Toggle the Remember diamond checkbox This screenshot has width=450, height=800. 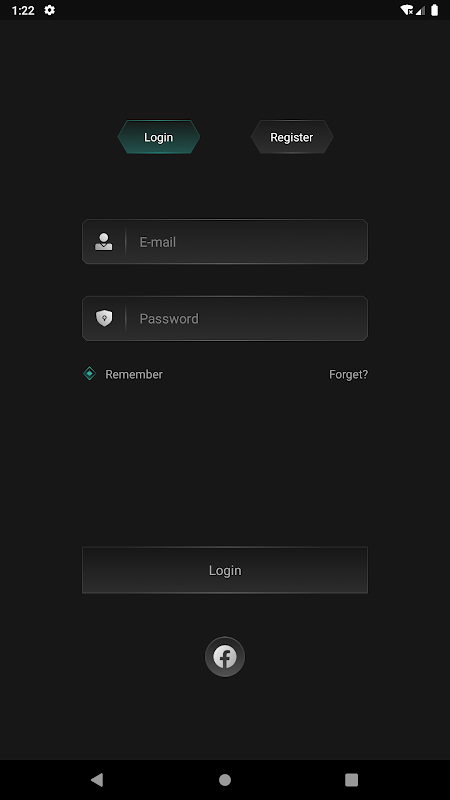point(89,373)
